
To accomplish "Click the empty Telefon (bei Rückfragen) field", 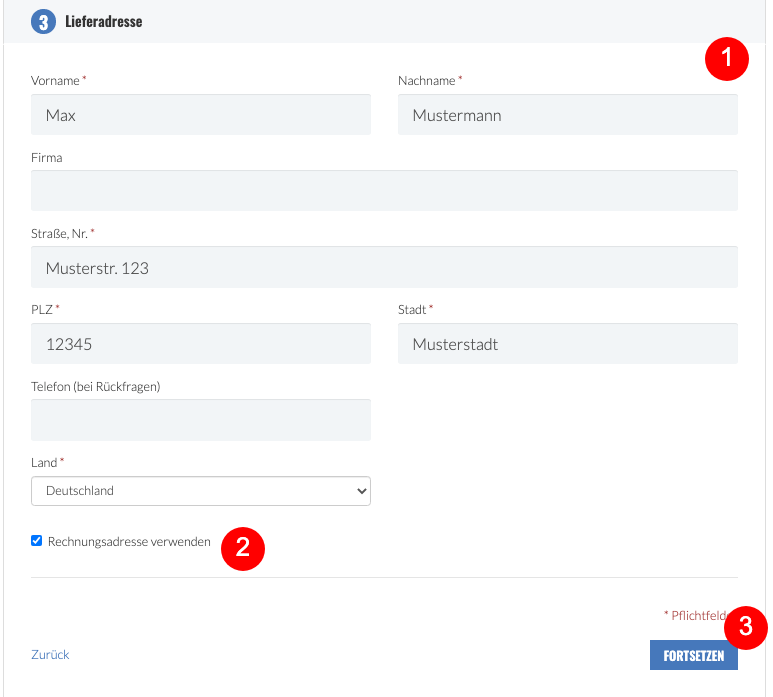I will point(201,420).
